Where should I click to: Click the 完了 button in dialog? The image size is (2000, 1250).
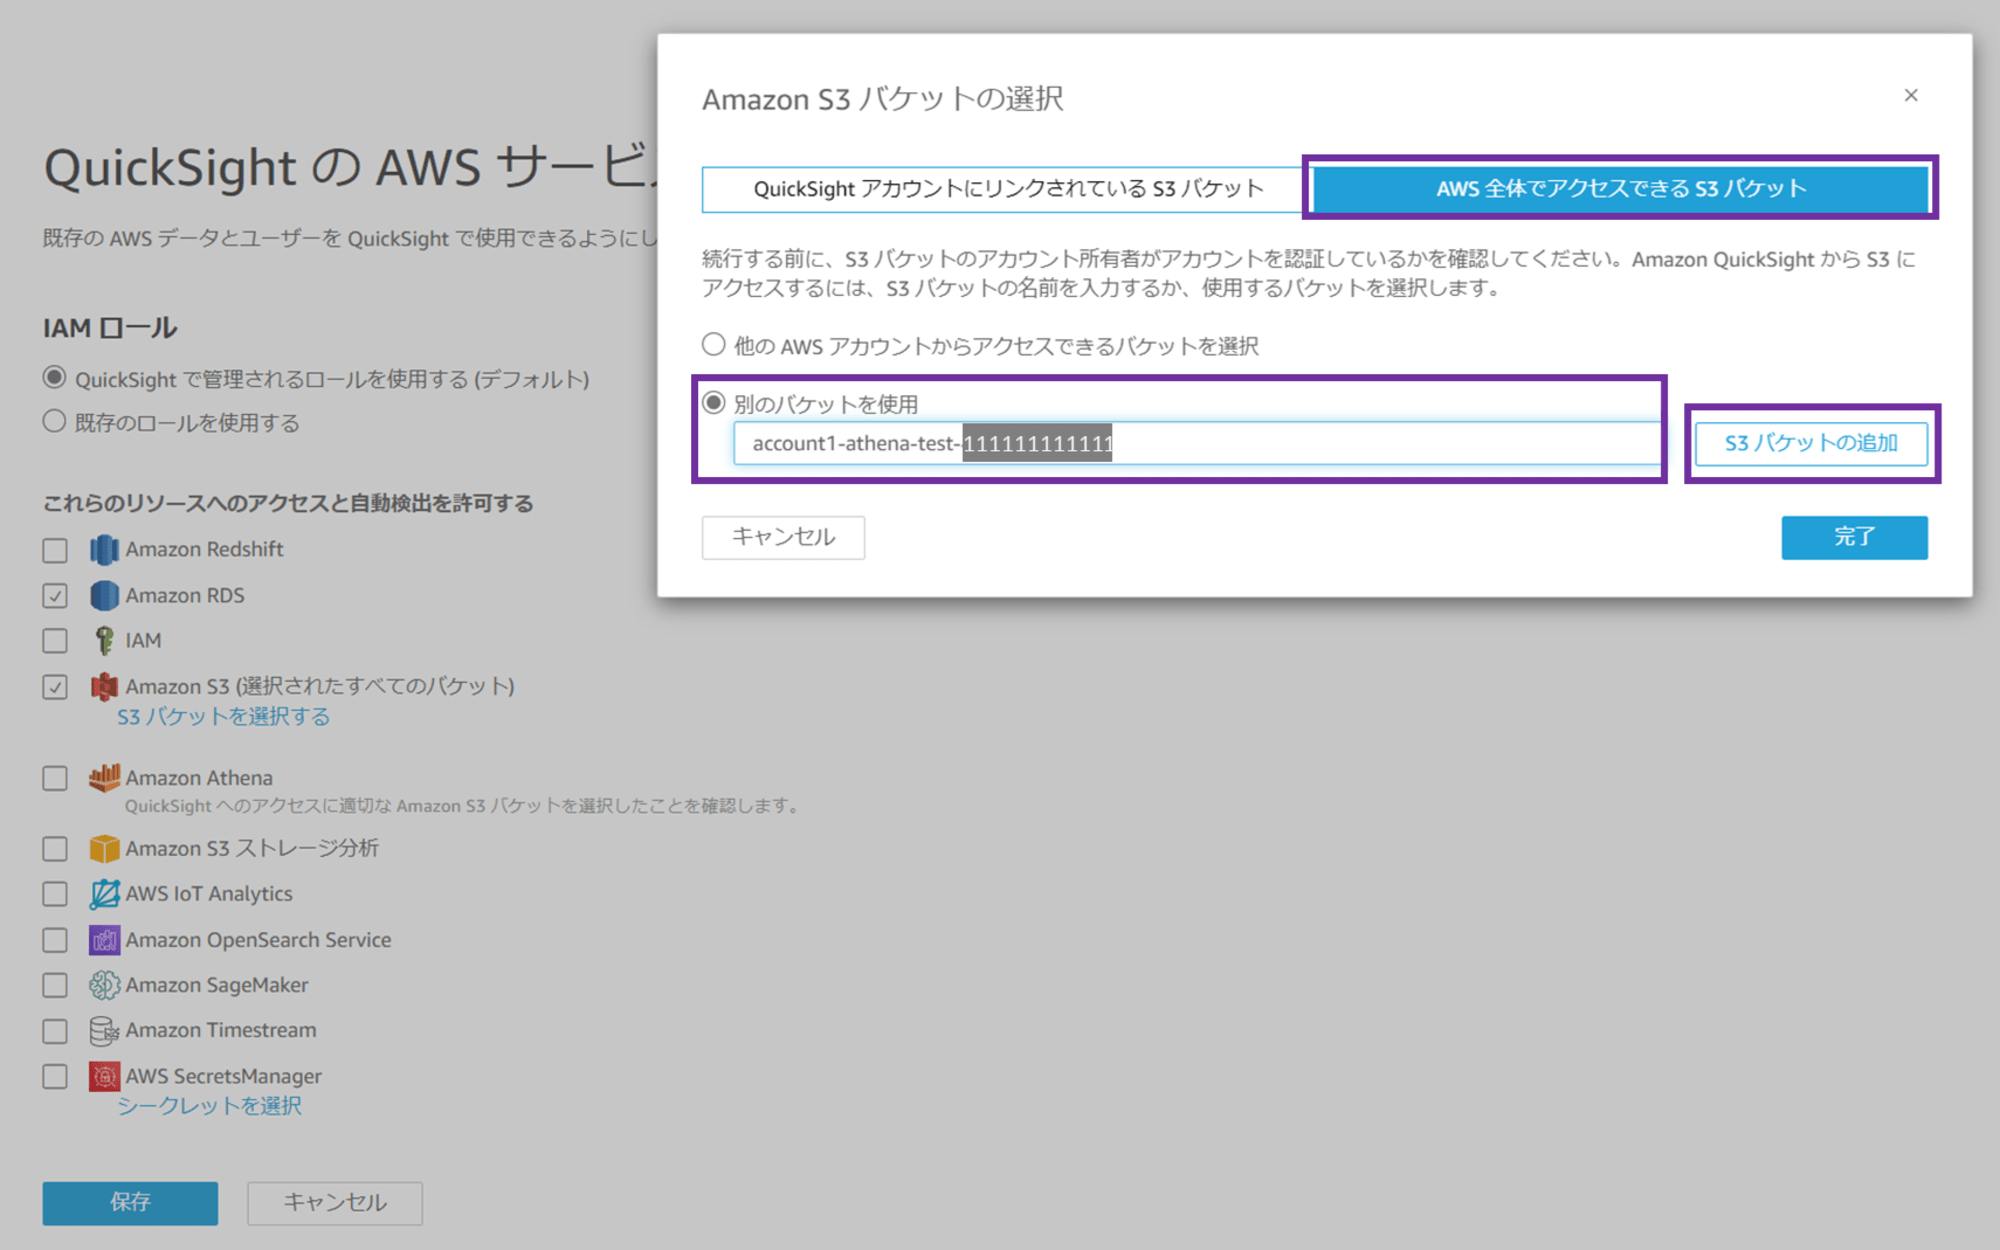pyautogui.click(x=1854, y=537)
